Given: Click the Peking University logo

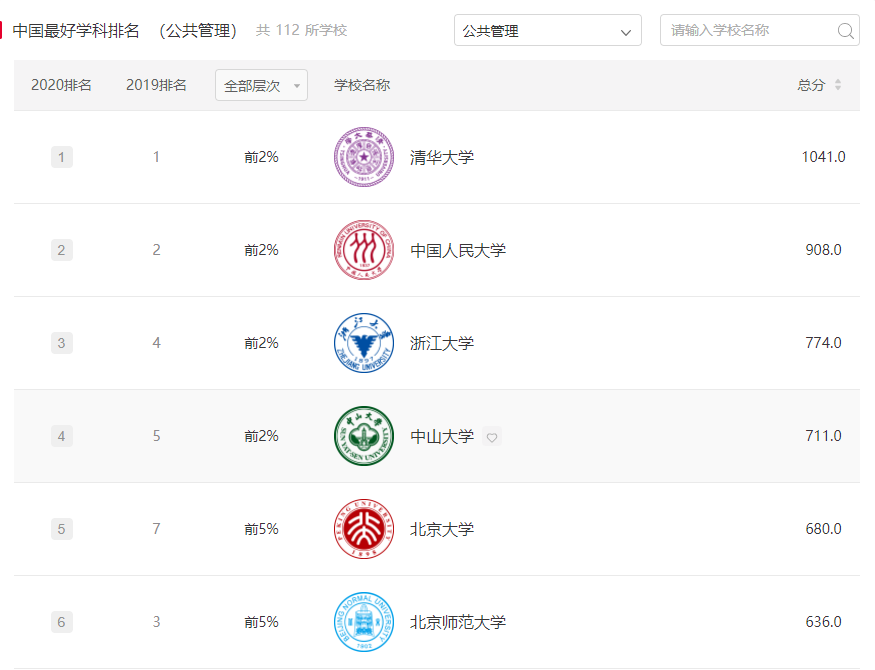Looking at the screenshot, I should 363,529.
